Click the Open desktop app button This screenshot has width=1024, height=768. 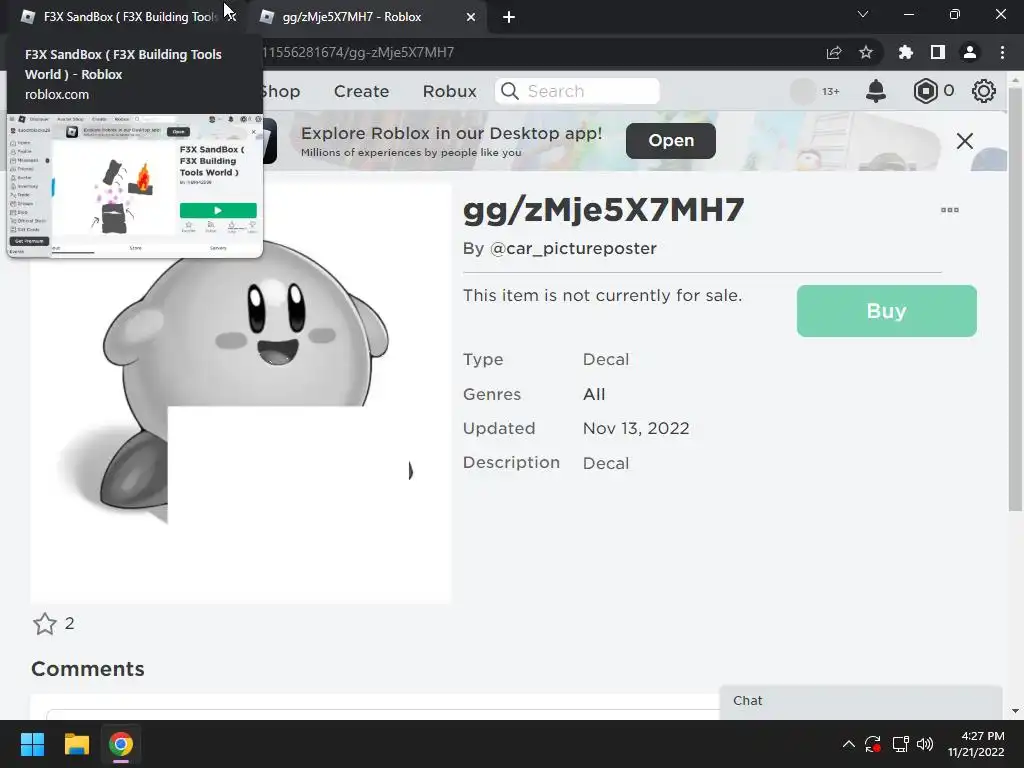coord(671,140)
